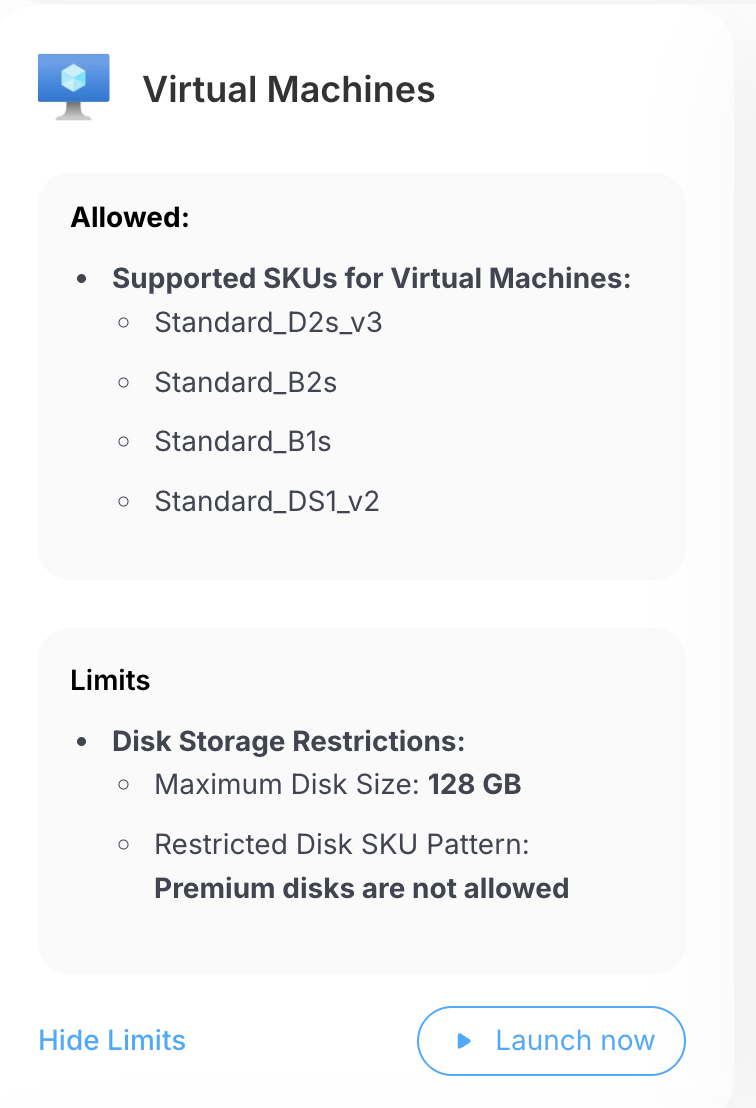Click the play triangle in Launch now

(463, 1041)
